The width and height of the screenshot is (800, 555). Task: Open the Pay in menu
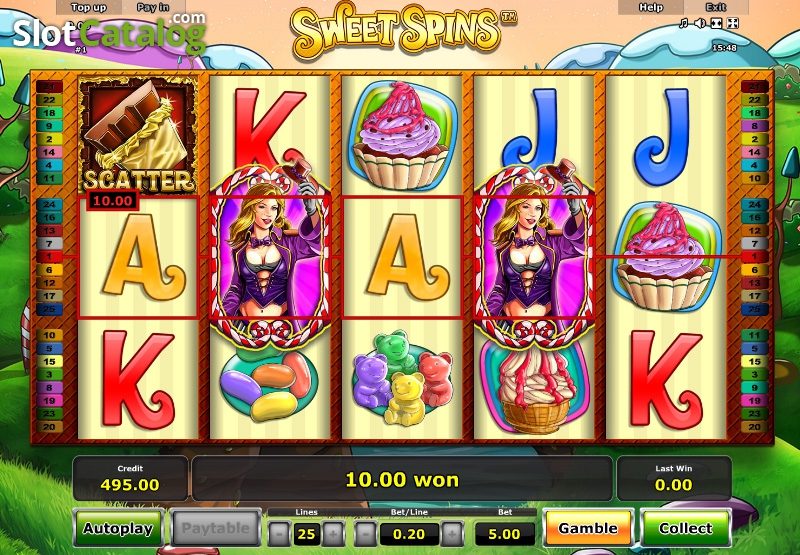point(153,7)
